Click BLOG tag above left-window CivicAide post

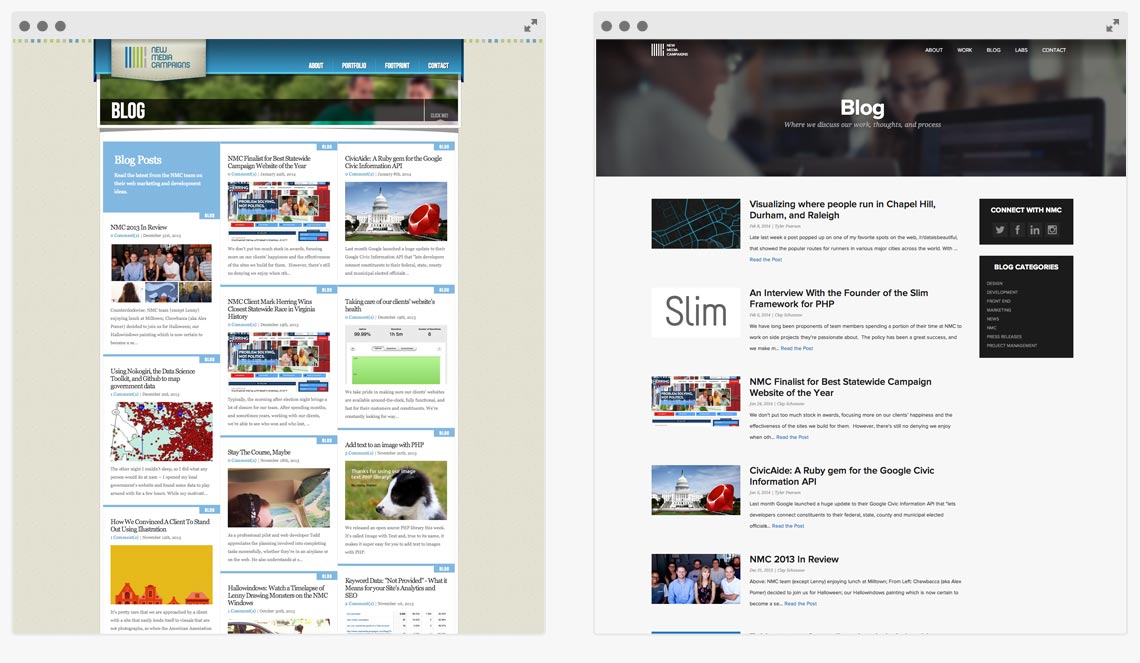(443, 146)
